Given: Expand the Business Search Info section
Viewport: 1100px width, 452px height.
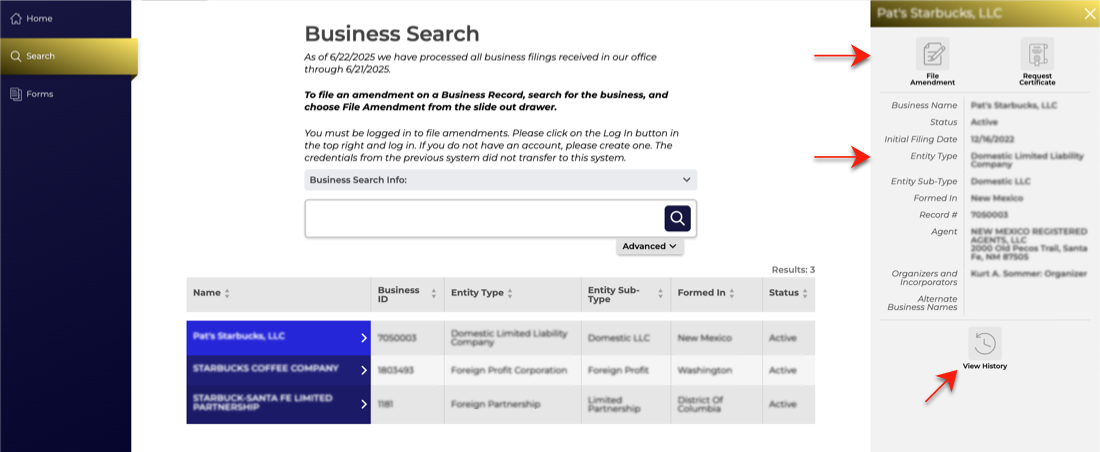Looking at the screenshot, I should point(500,180).
